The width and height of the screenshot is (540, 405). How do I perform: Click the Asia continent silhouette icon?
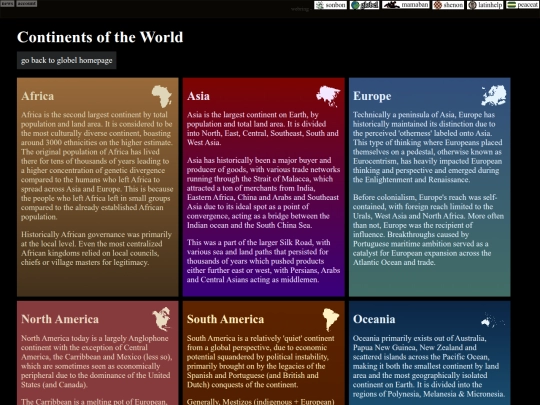[328, 96]
